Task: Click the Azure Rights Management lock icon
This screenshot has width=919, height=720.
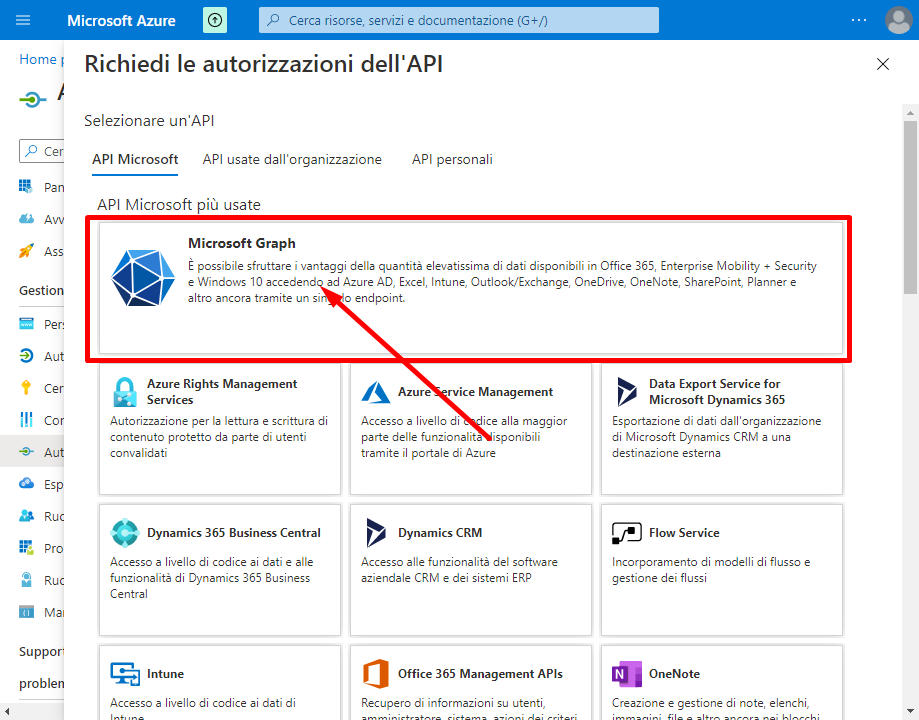Action: [x=124, y=392]
